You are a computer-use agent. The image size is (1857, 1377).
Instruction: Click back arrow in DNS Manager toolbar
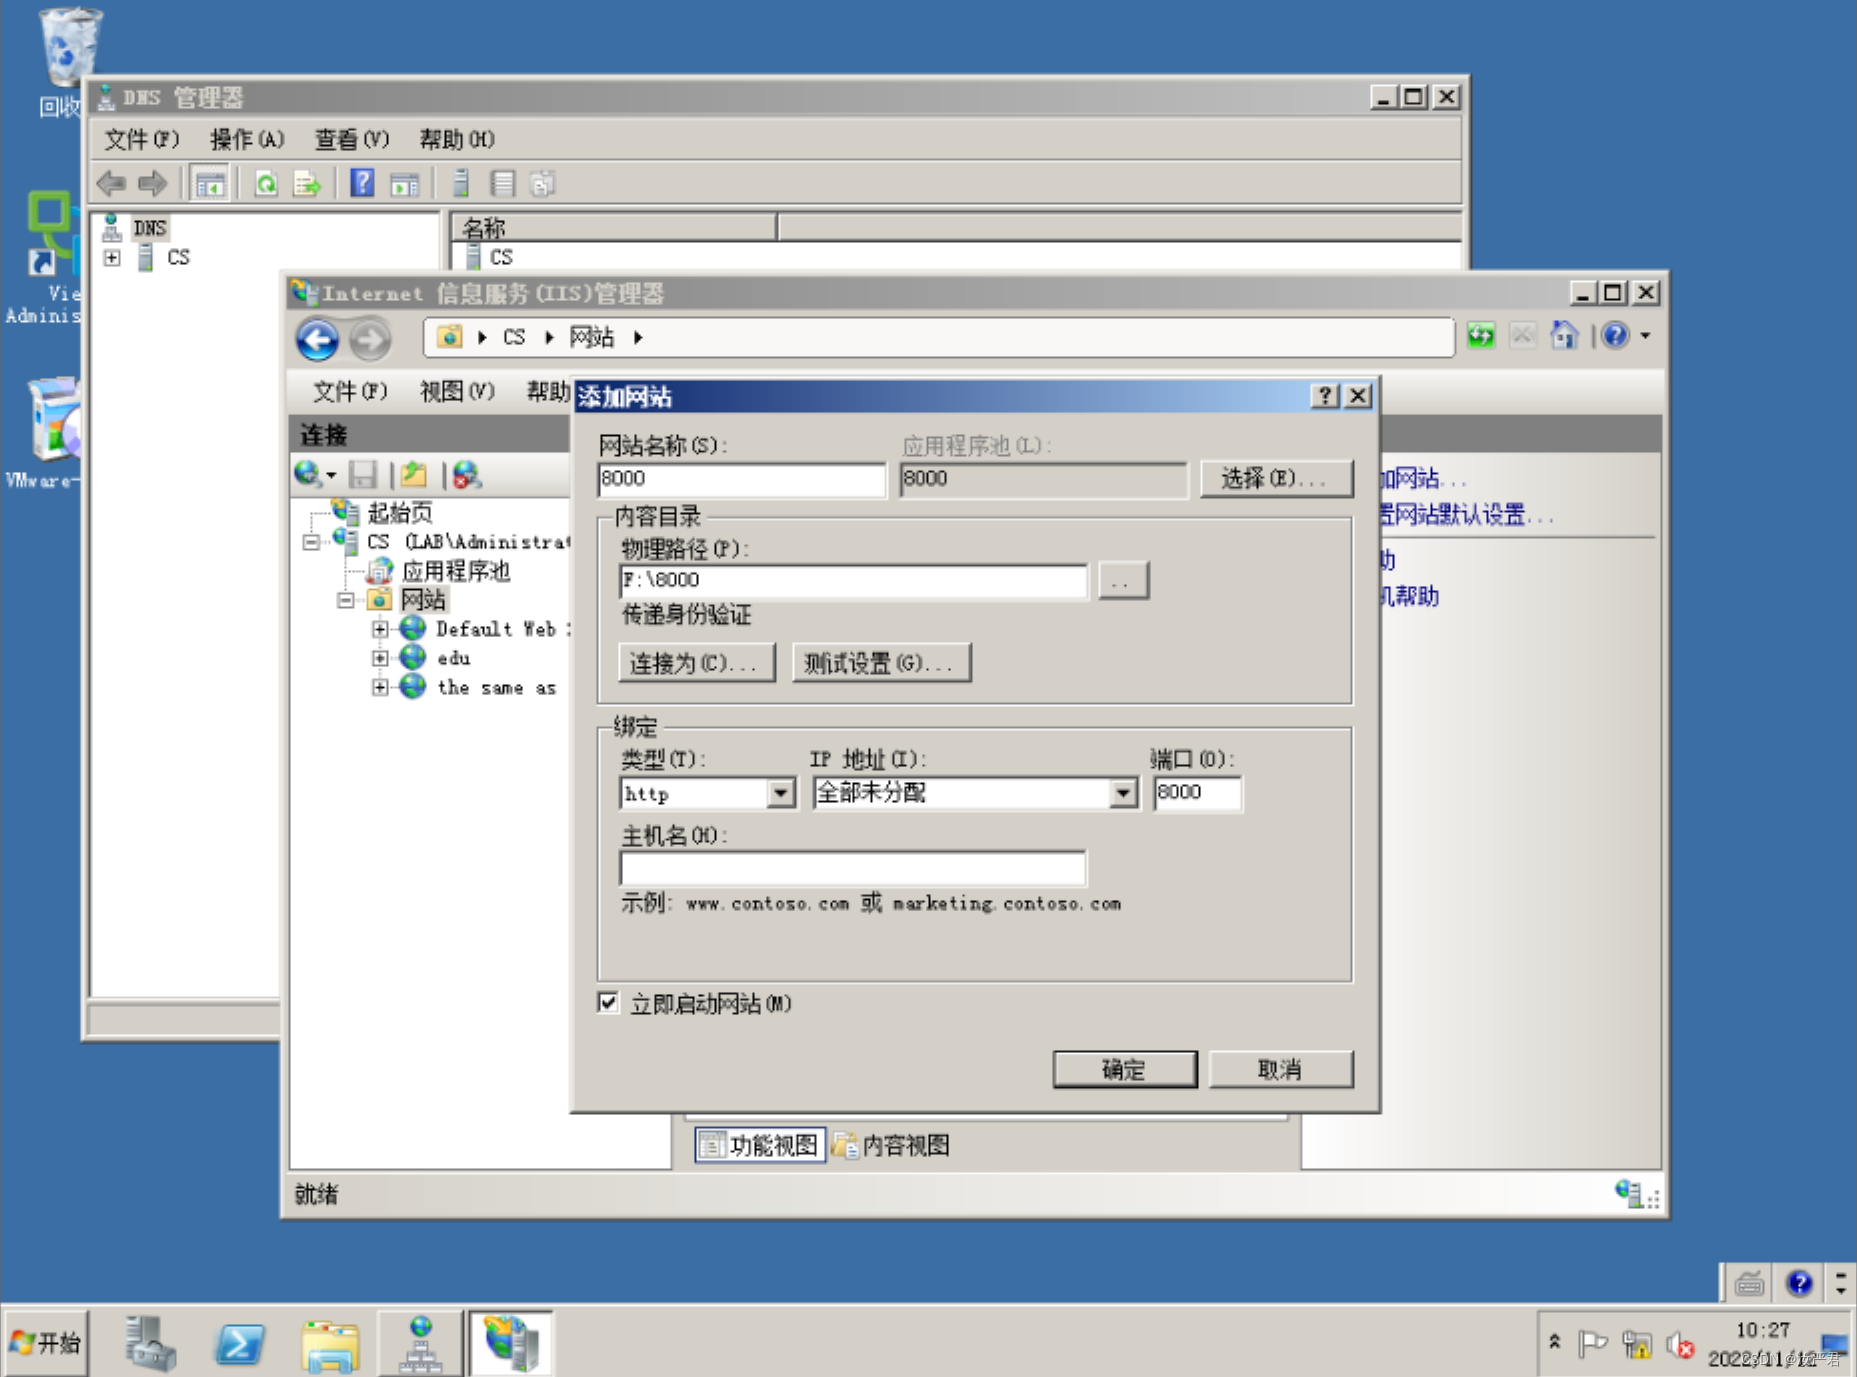pyautogui.click(x=111, y=183)
